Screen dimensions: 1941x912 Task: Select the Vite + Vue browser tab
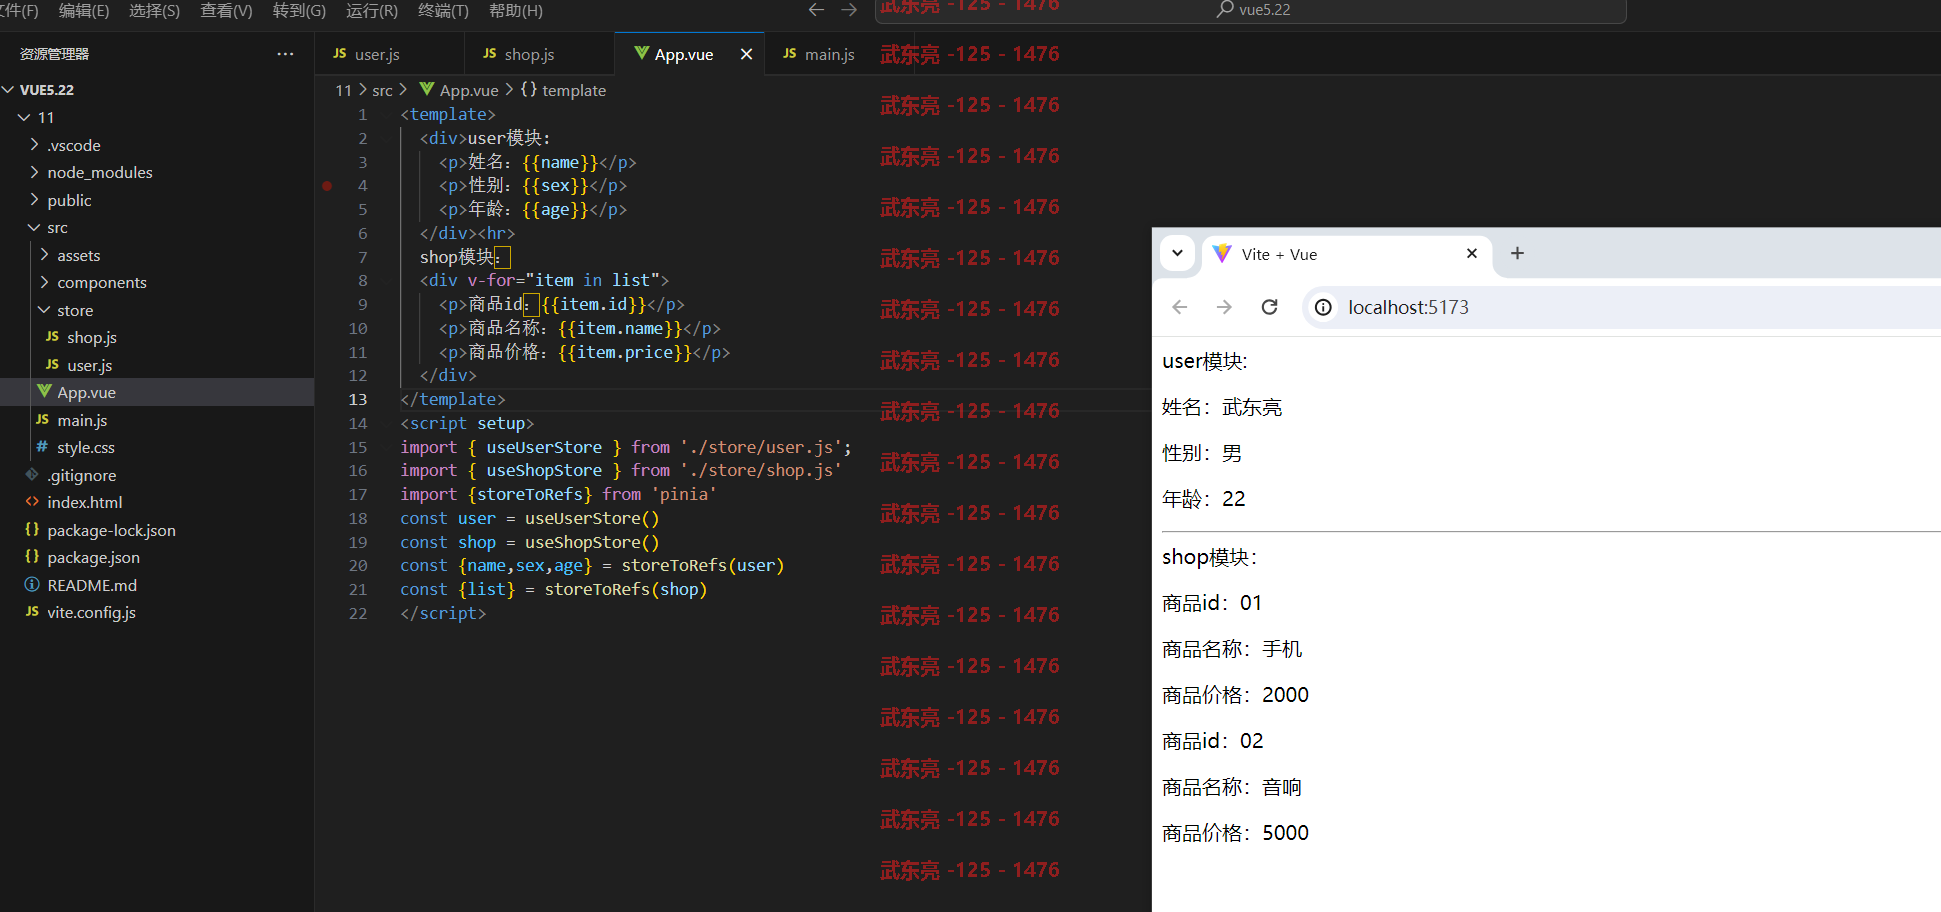(x=1345, y=254)
